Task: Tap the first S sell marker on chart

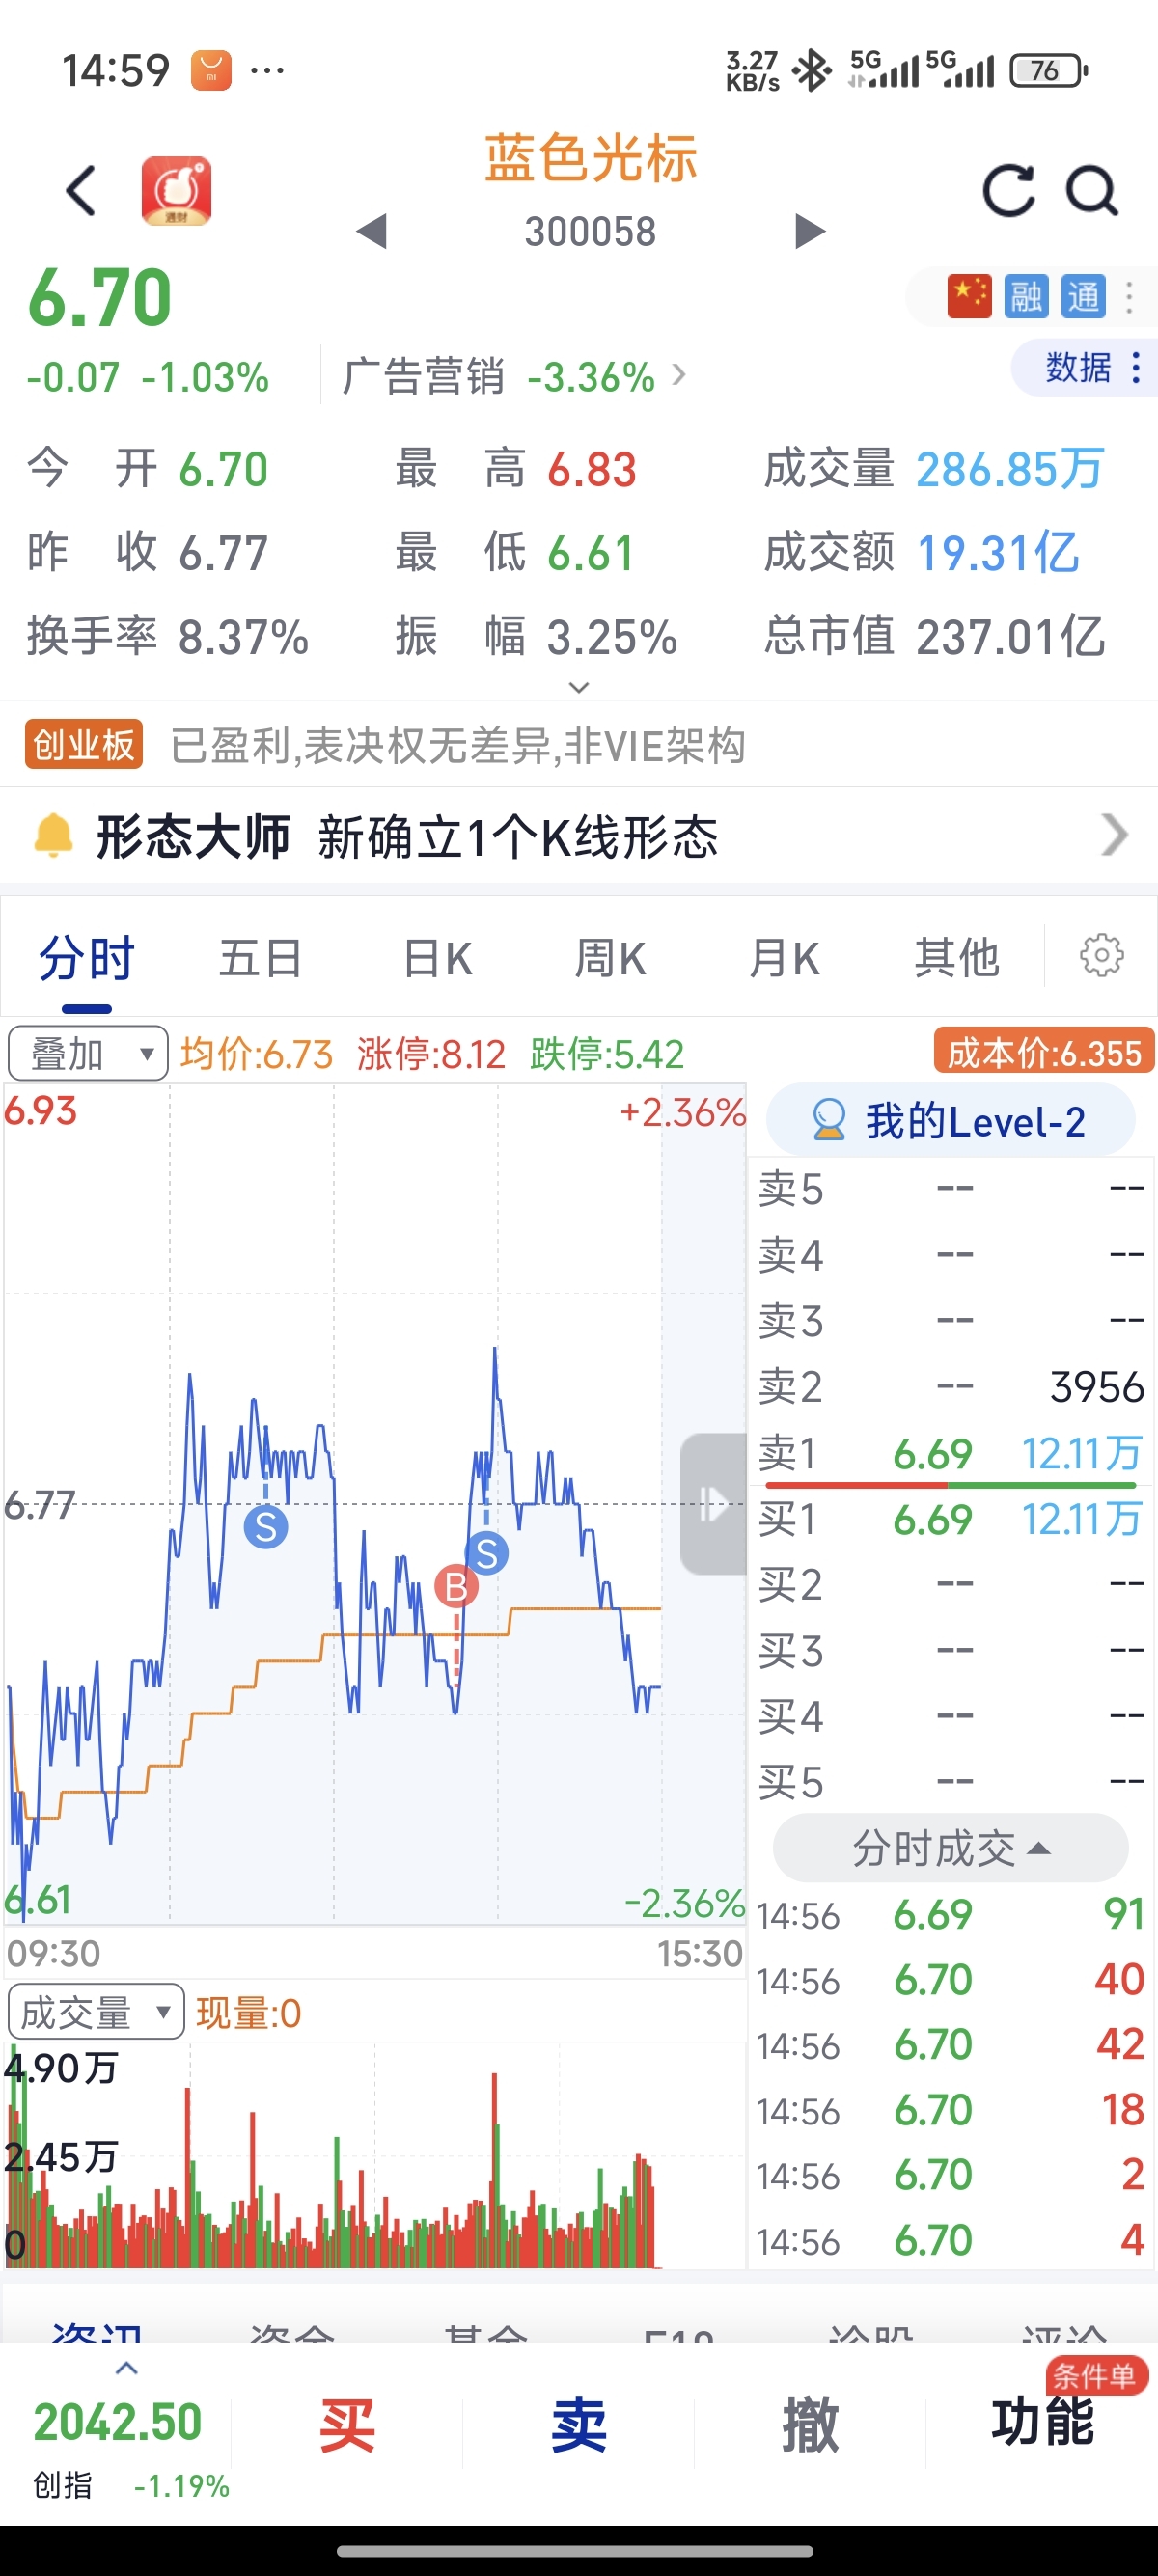Action: coord(266,1527)
